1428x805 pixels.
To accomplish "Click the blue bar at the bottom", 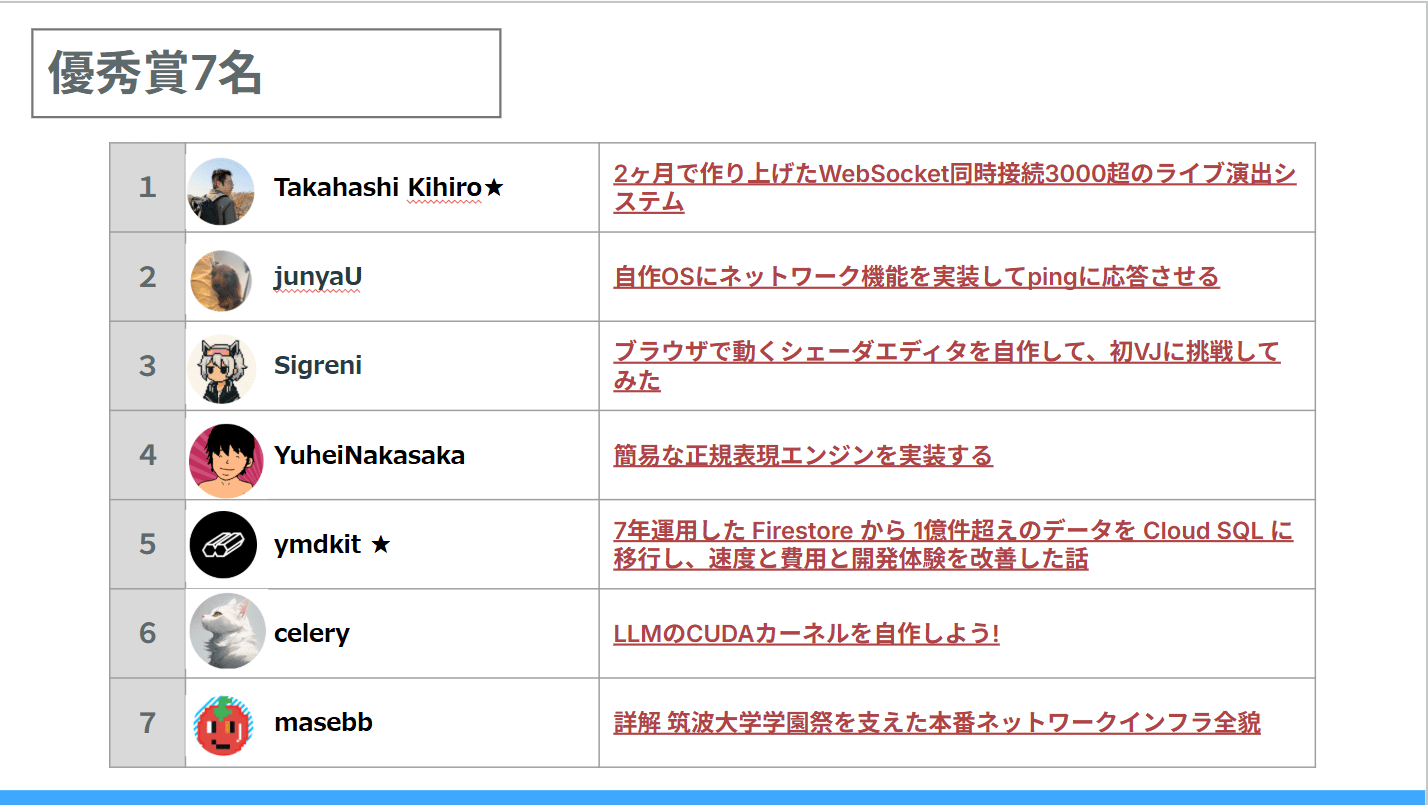I will coord(714,795).
